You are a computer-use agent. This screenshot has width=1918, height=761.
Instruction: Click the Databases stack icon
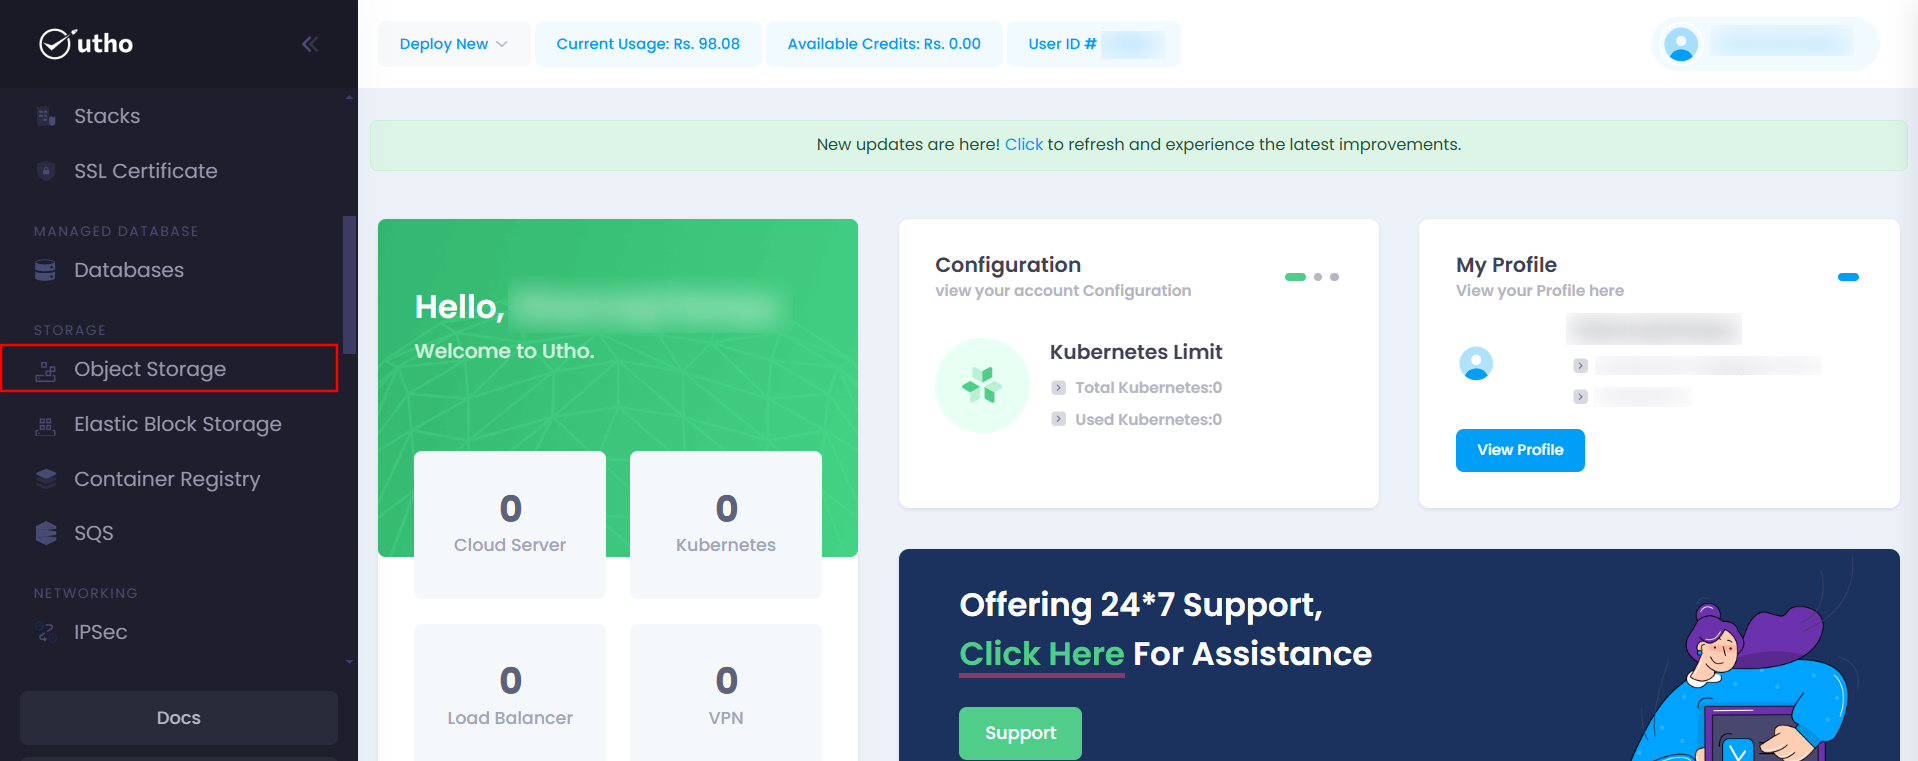(46, 270)
